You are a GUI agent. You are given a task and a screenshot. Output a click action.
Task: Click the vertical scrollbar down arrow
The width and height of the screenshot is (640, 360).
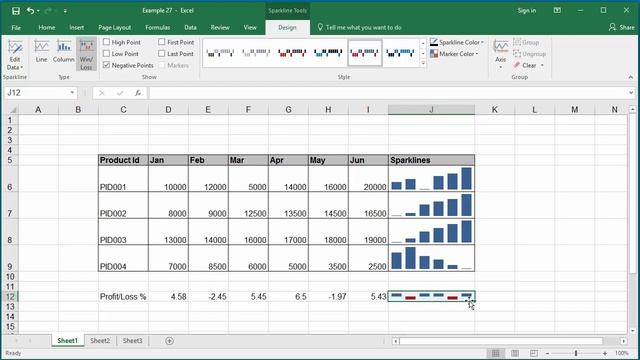(x=632, y=331)
